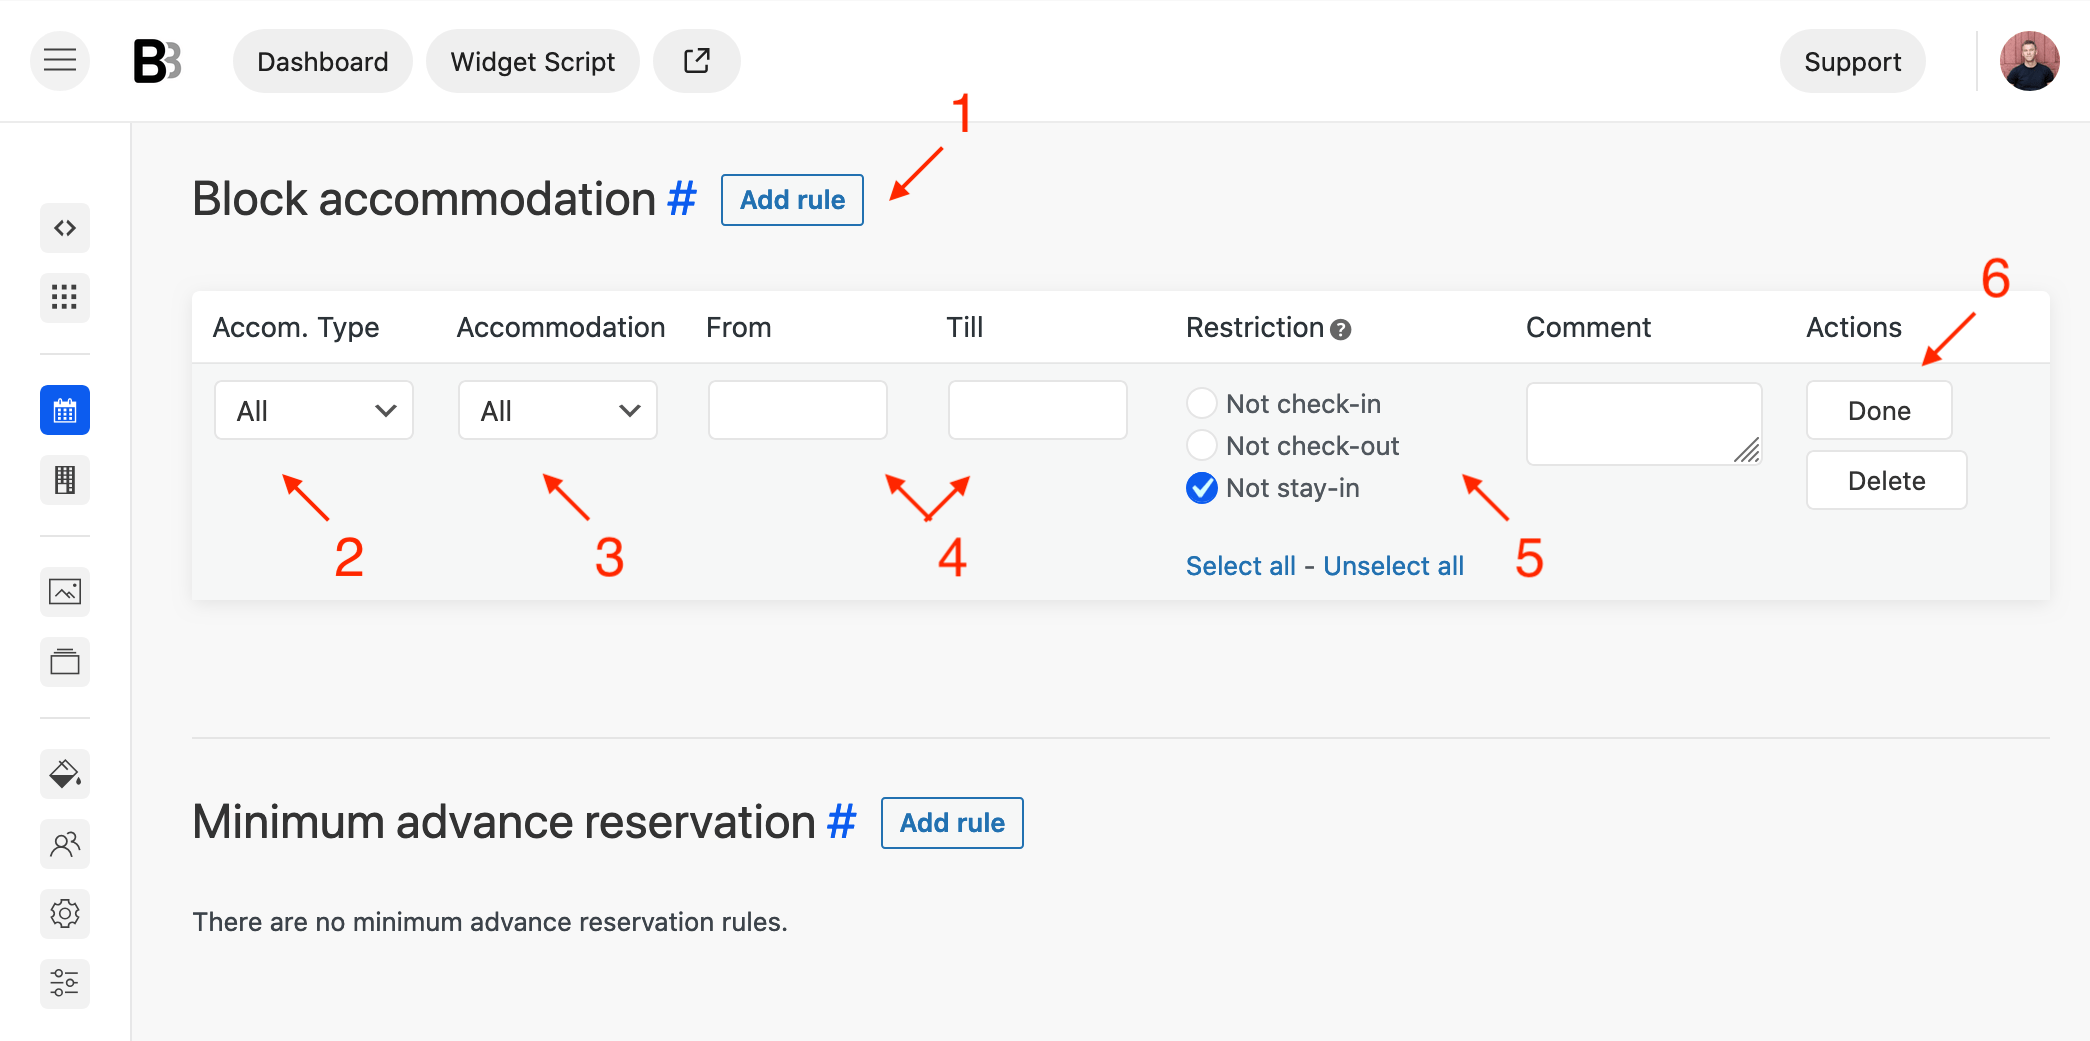Screen dimensions: 2090x1041
Task: Open the Dashboard tab
Action: click(x=323, y=61)
